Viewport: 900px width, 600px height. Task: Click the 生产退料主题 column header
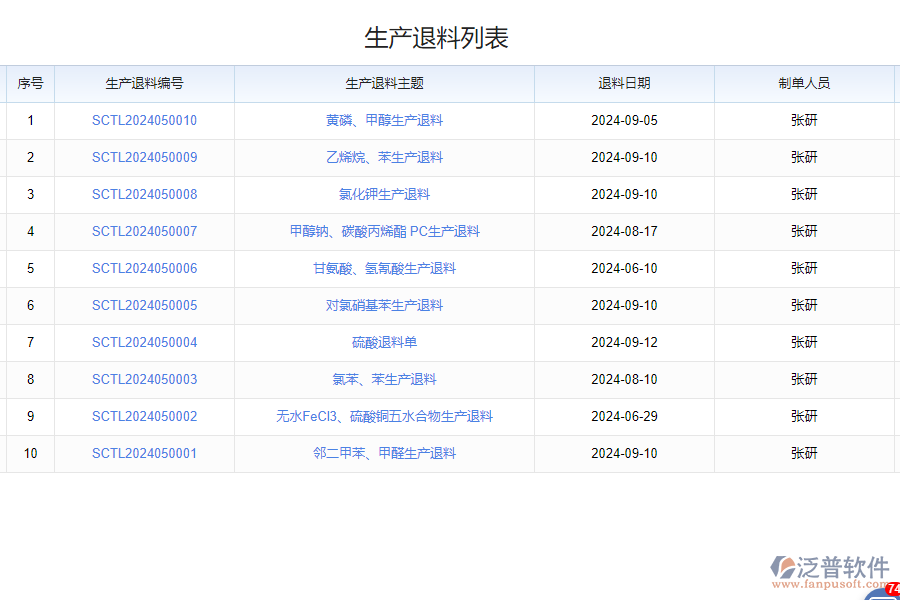point(385,83)
